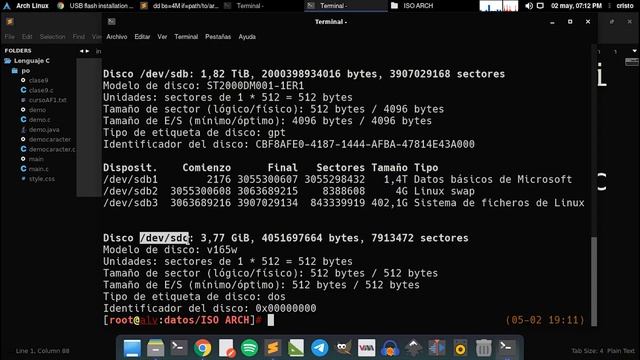Open File menu in Sublime Text
The height and width of the screenshot is (360, 640).
tap(9, 37)
